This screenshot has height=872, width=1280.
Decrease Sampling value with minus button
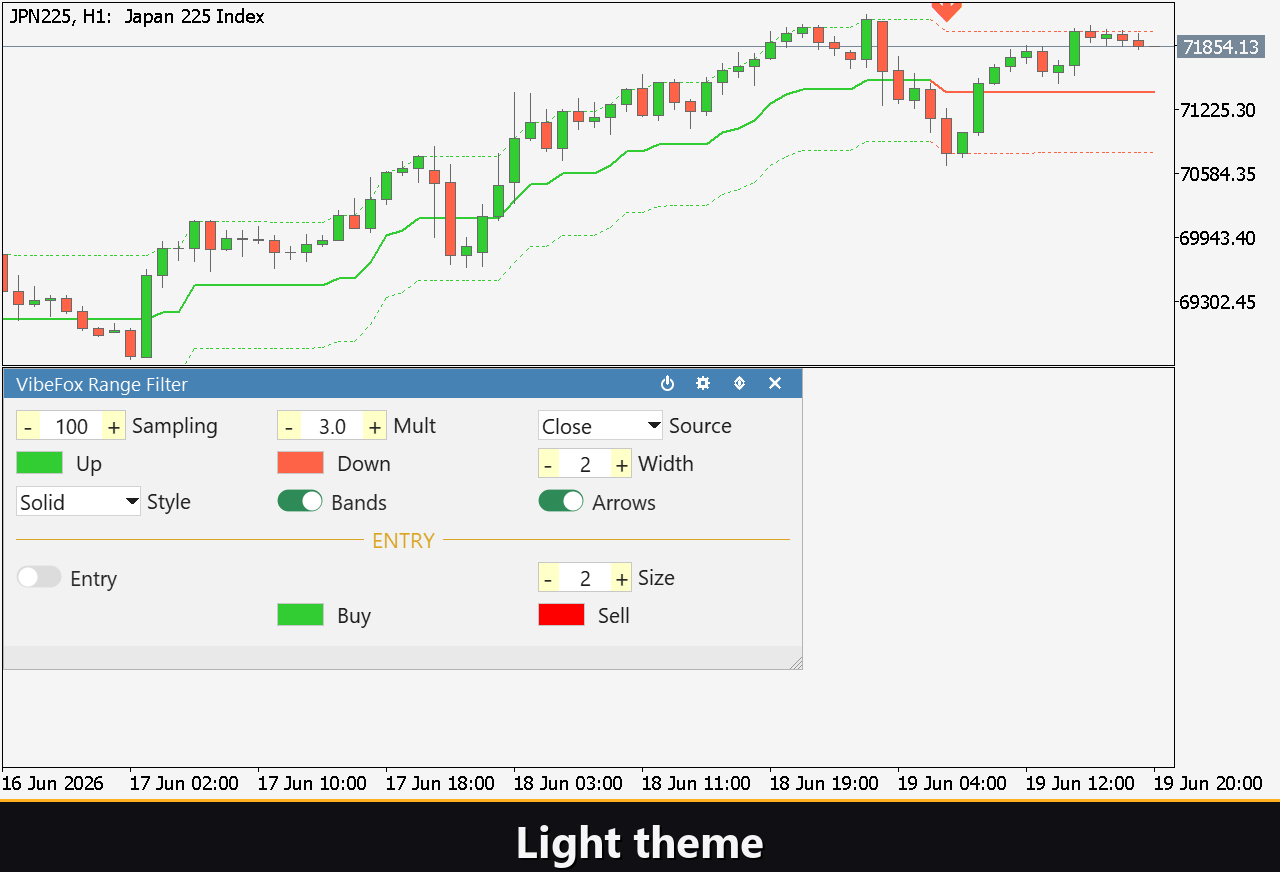coord(28,426)
